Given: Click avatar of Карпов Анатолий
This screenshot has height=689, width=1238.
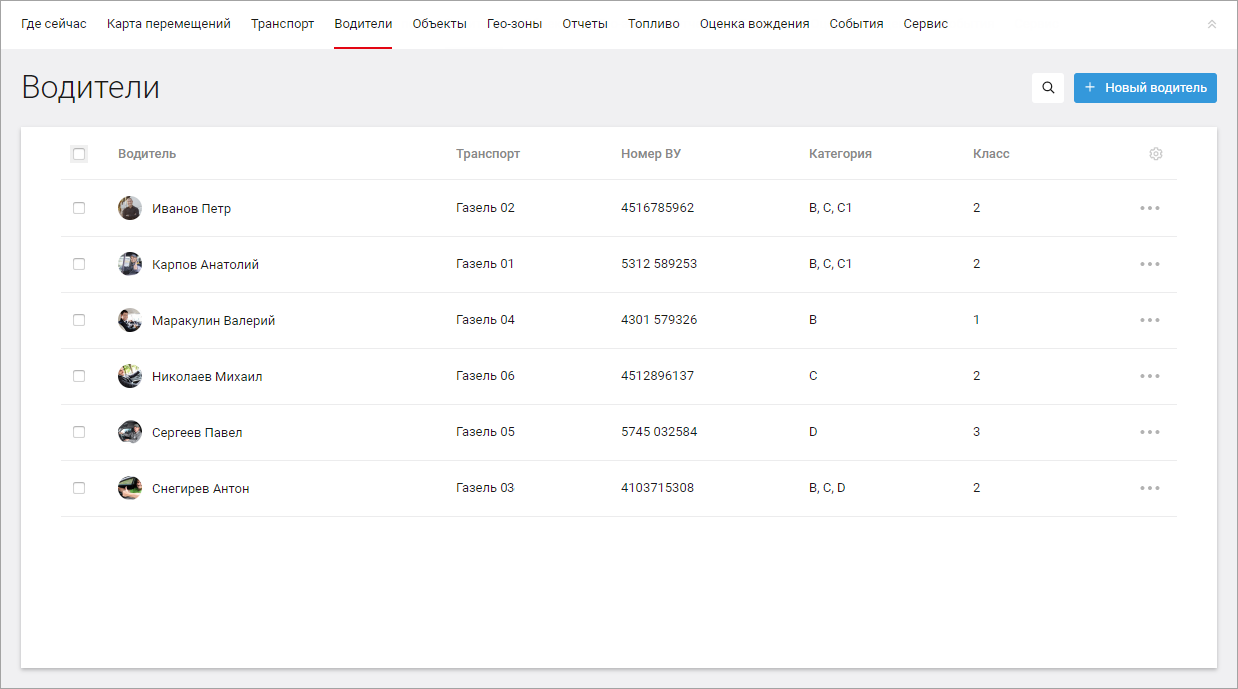Looking at the screenshot, I should point(130,264).
